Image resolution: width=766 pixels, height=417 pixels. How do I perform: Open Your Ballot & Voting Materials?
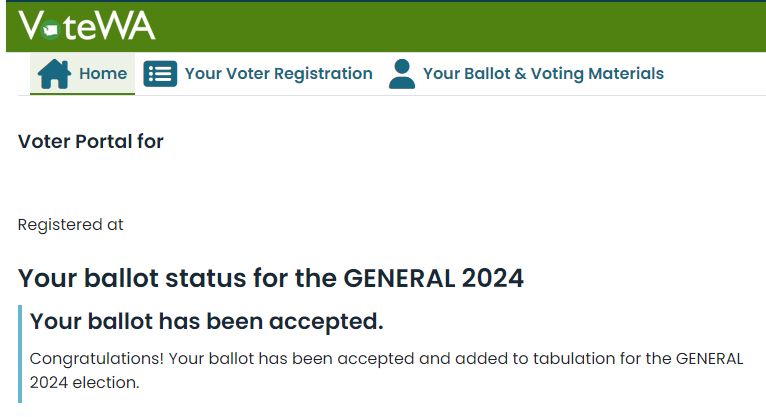tap(526, 74)
